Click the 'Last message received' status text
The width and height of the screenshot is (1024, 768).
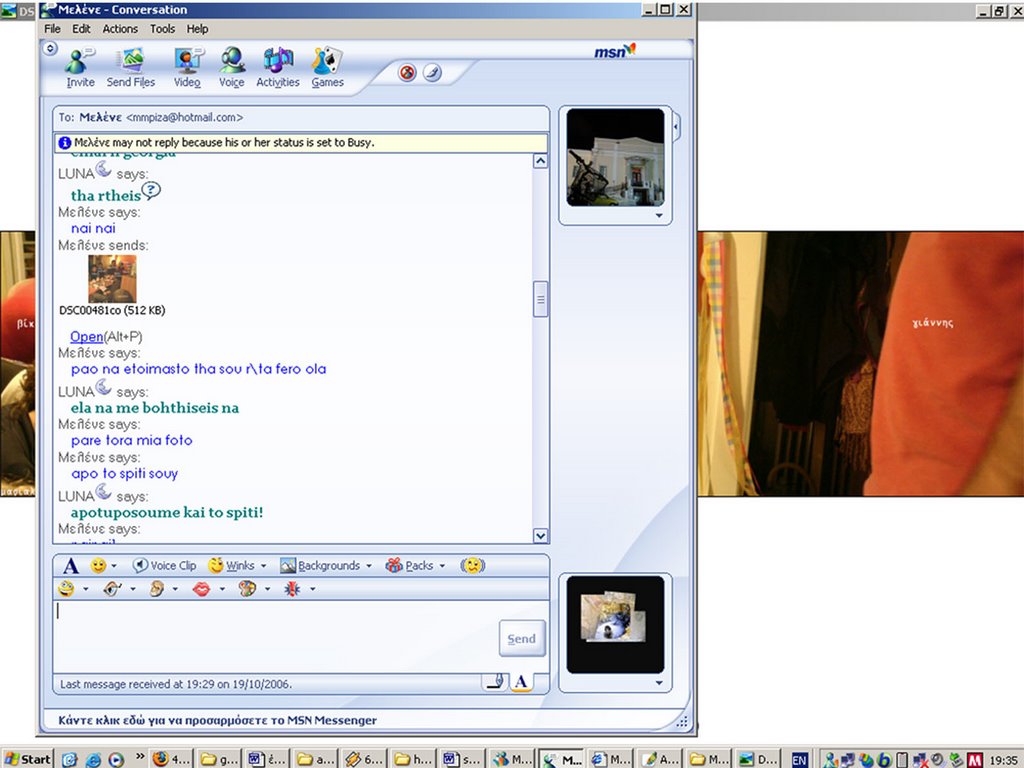tap(176, 684)
